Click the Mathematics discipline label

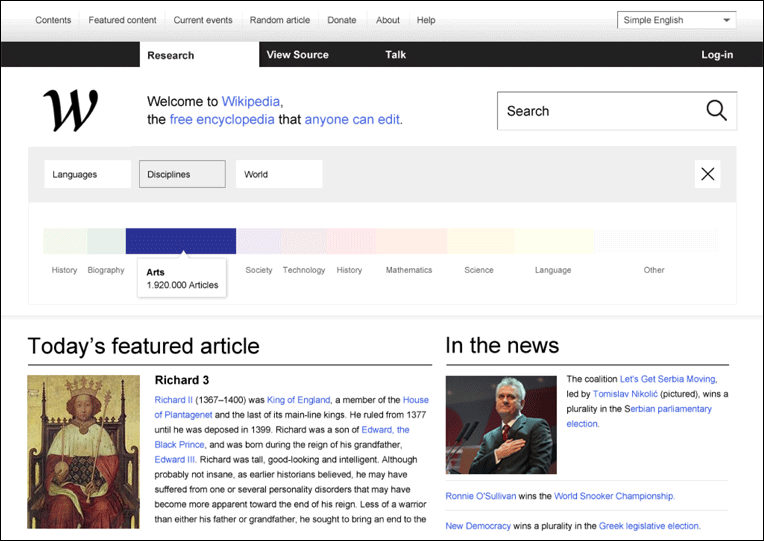409,270
